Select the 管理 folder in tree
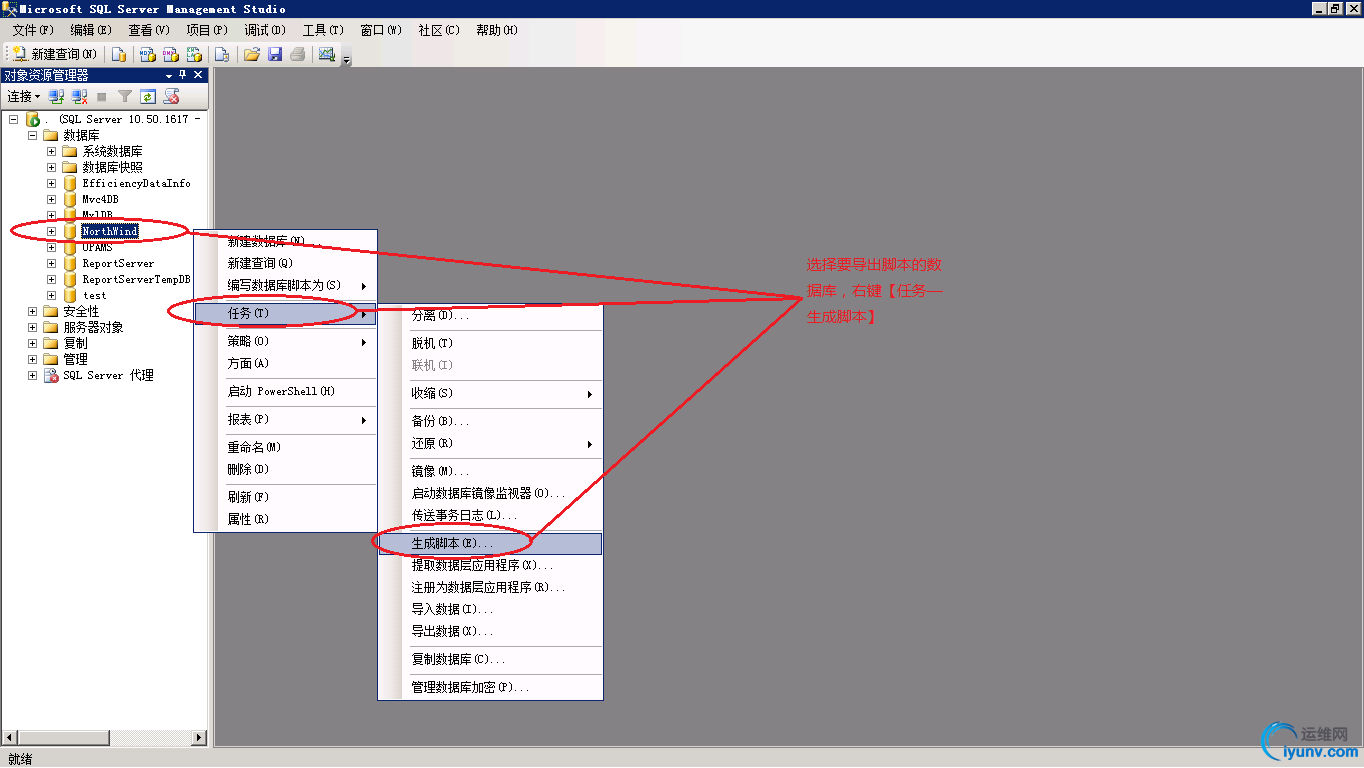This screenshot has height=768, width=1364. tap(75, 359)
